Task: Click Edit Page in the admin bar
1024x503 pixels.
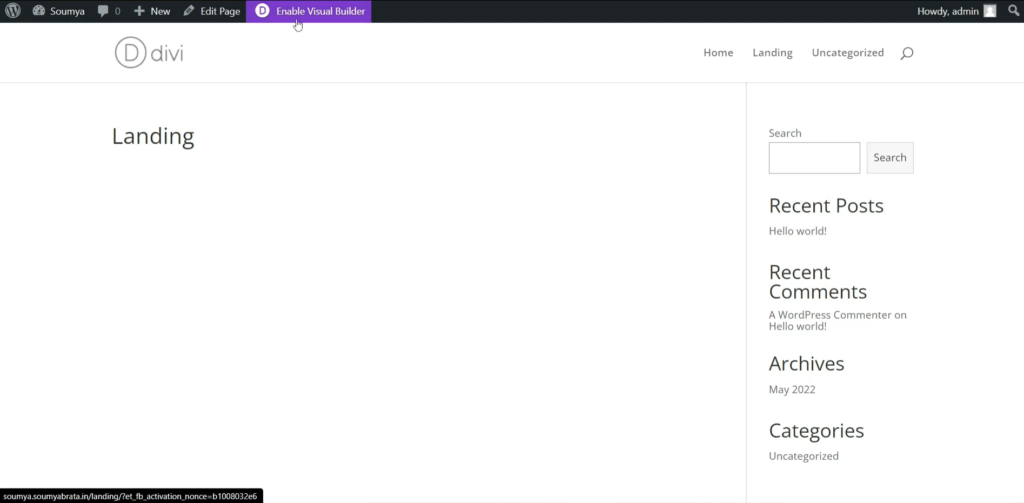Action: coord(212,11)
